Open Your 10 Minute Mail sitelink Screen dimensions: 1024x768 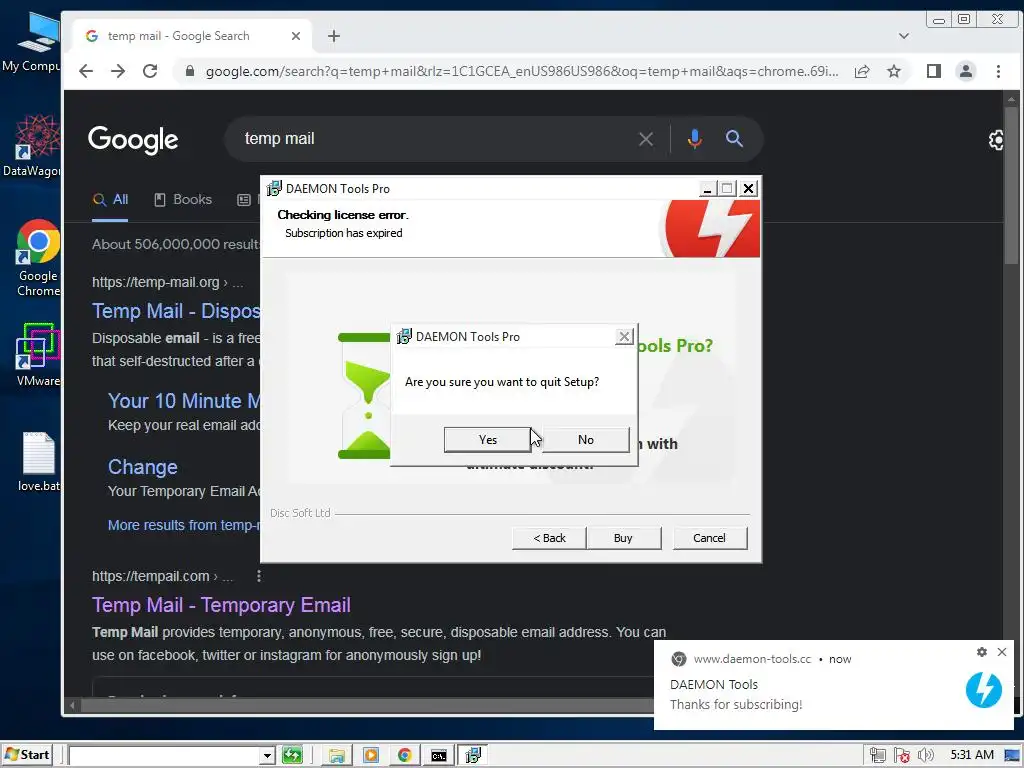[184, 400]
